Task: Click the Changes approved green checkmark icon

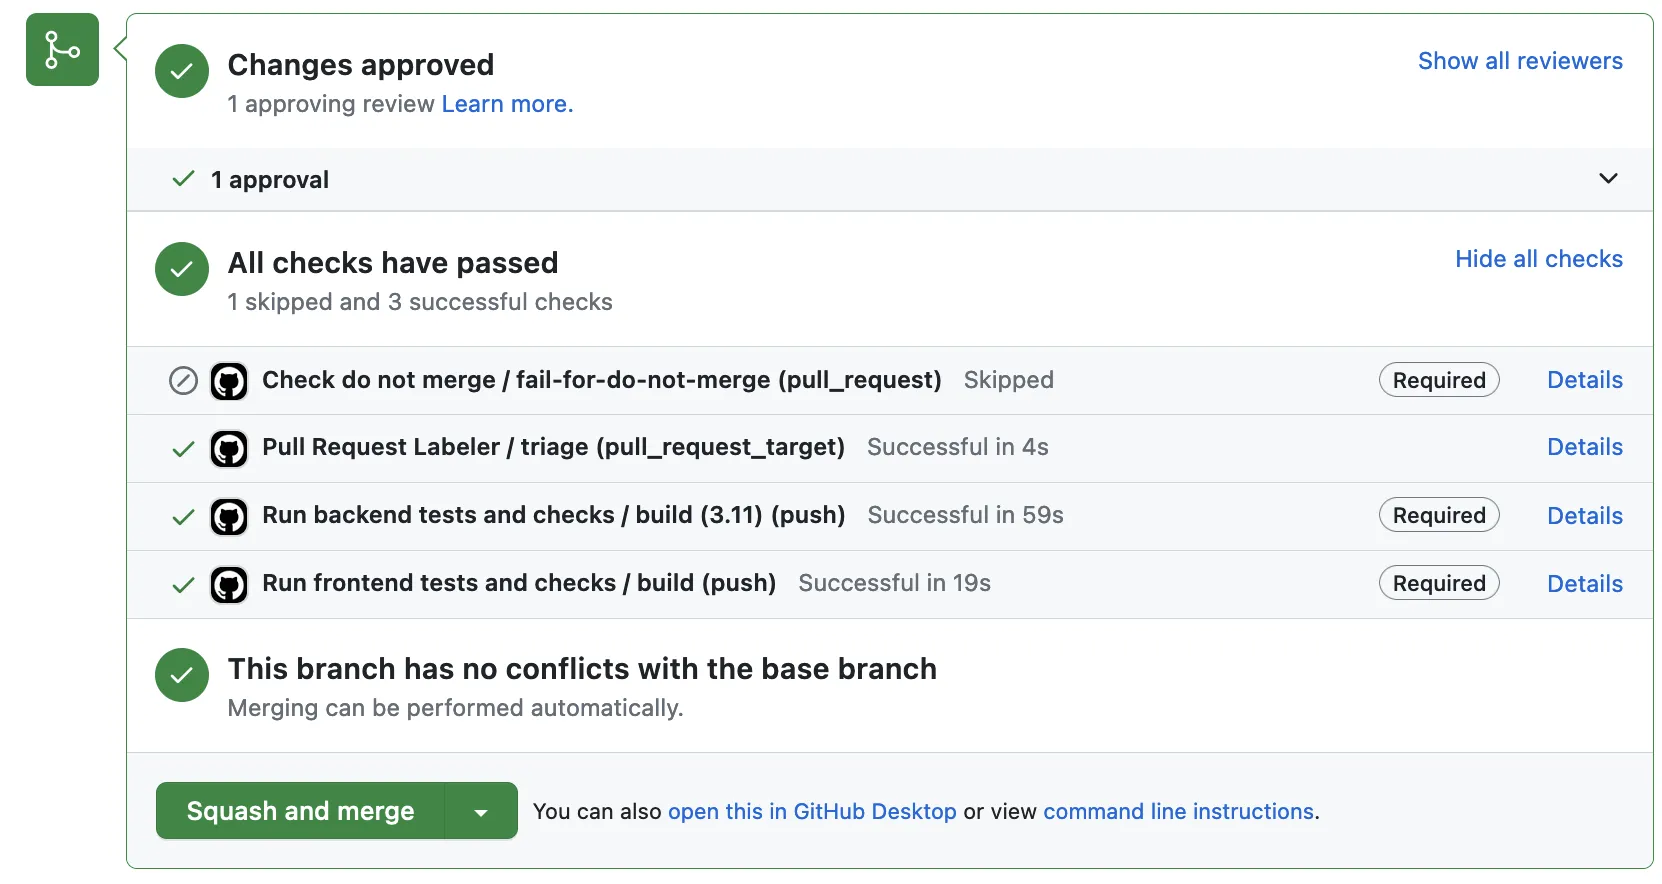Action: 182,71
